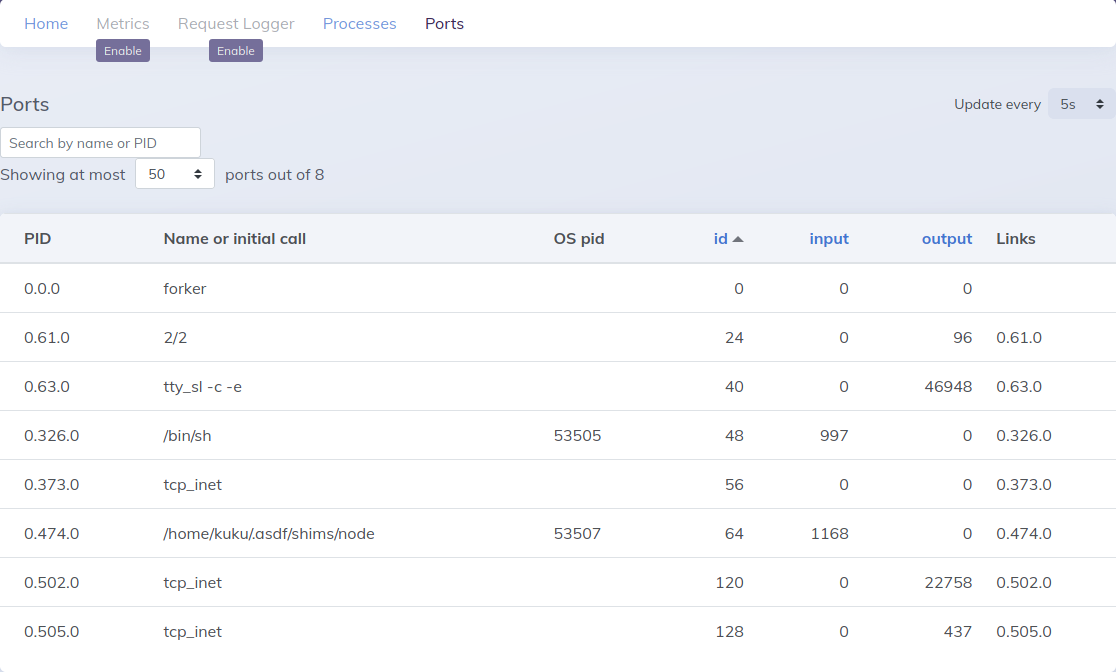Follow the 0.505.0 link for tcp_inet
This screenshot has width=1116, height=672.
click(x=1024, y=631)
